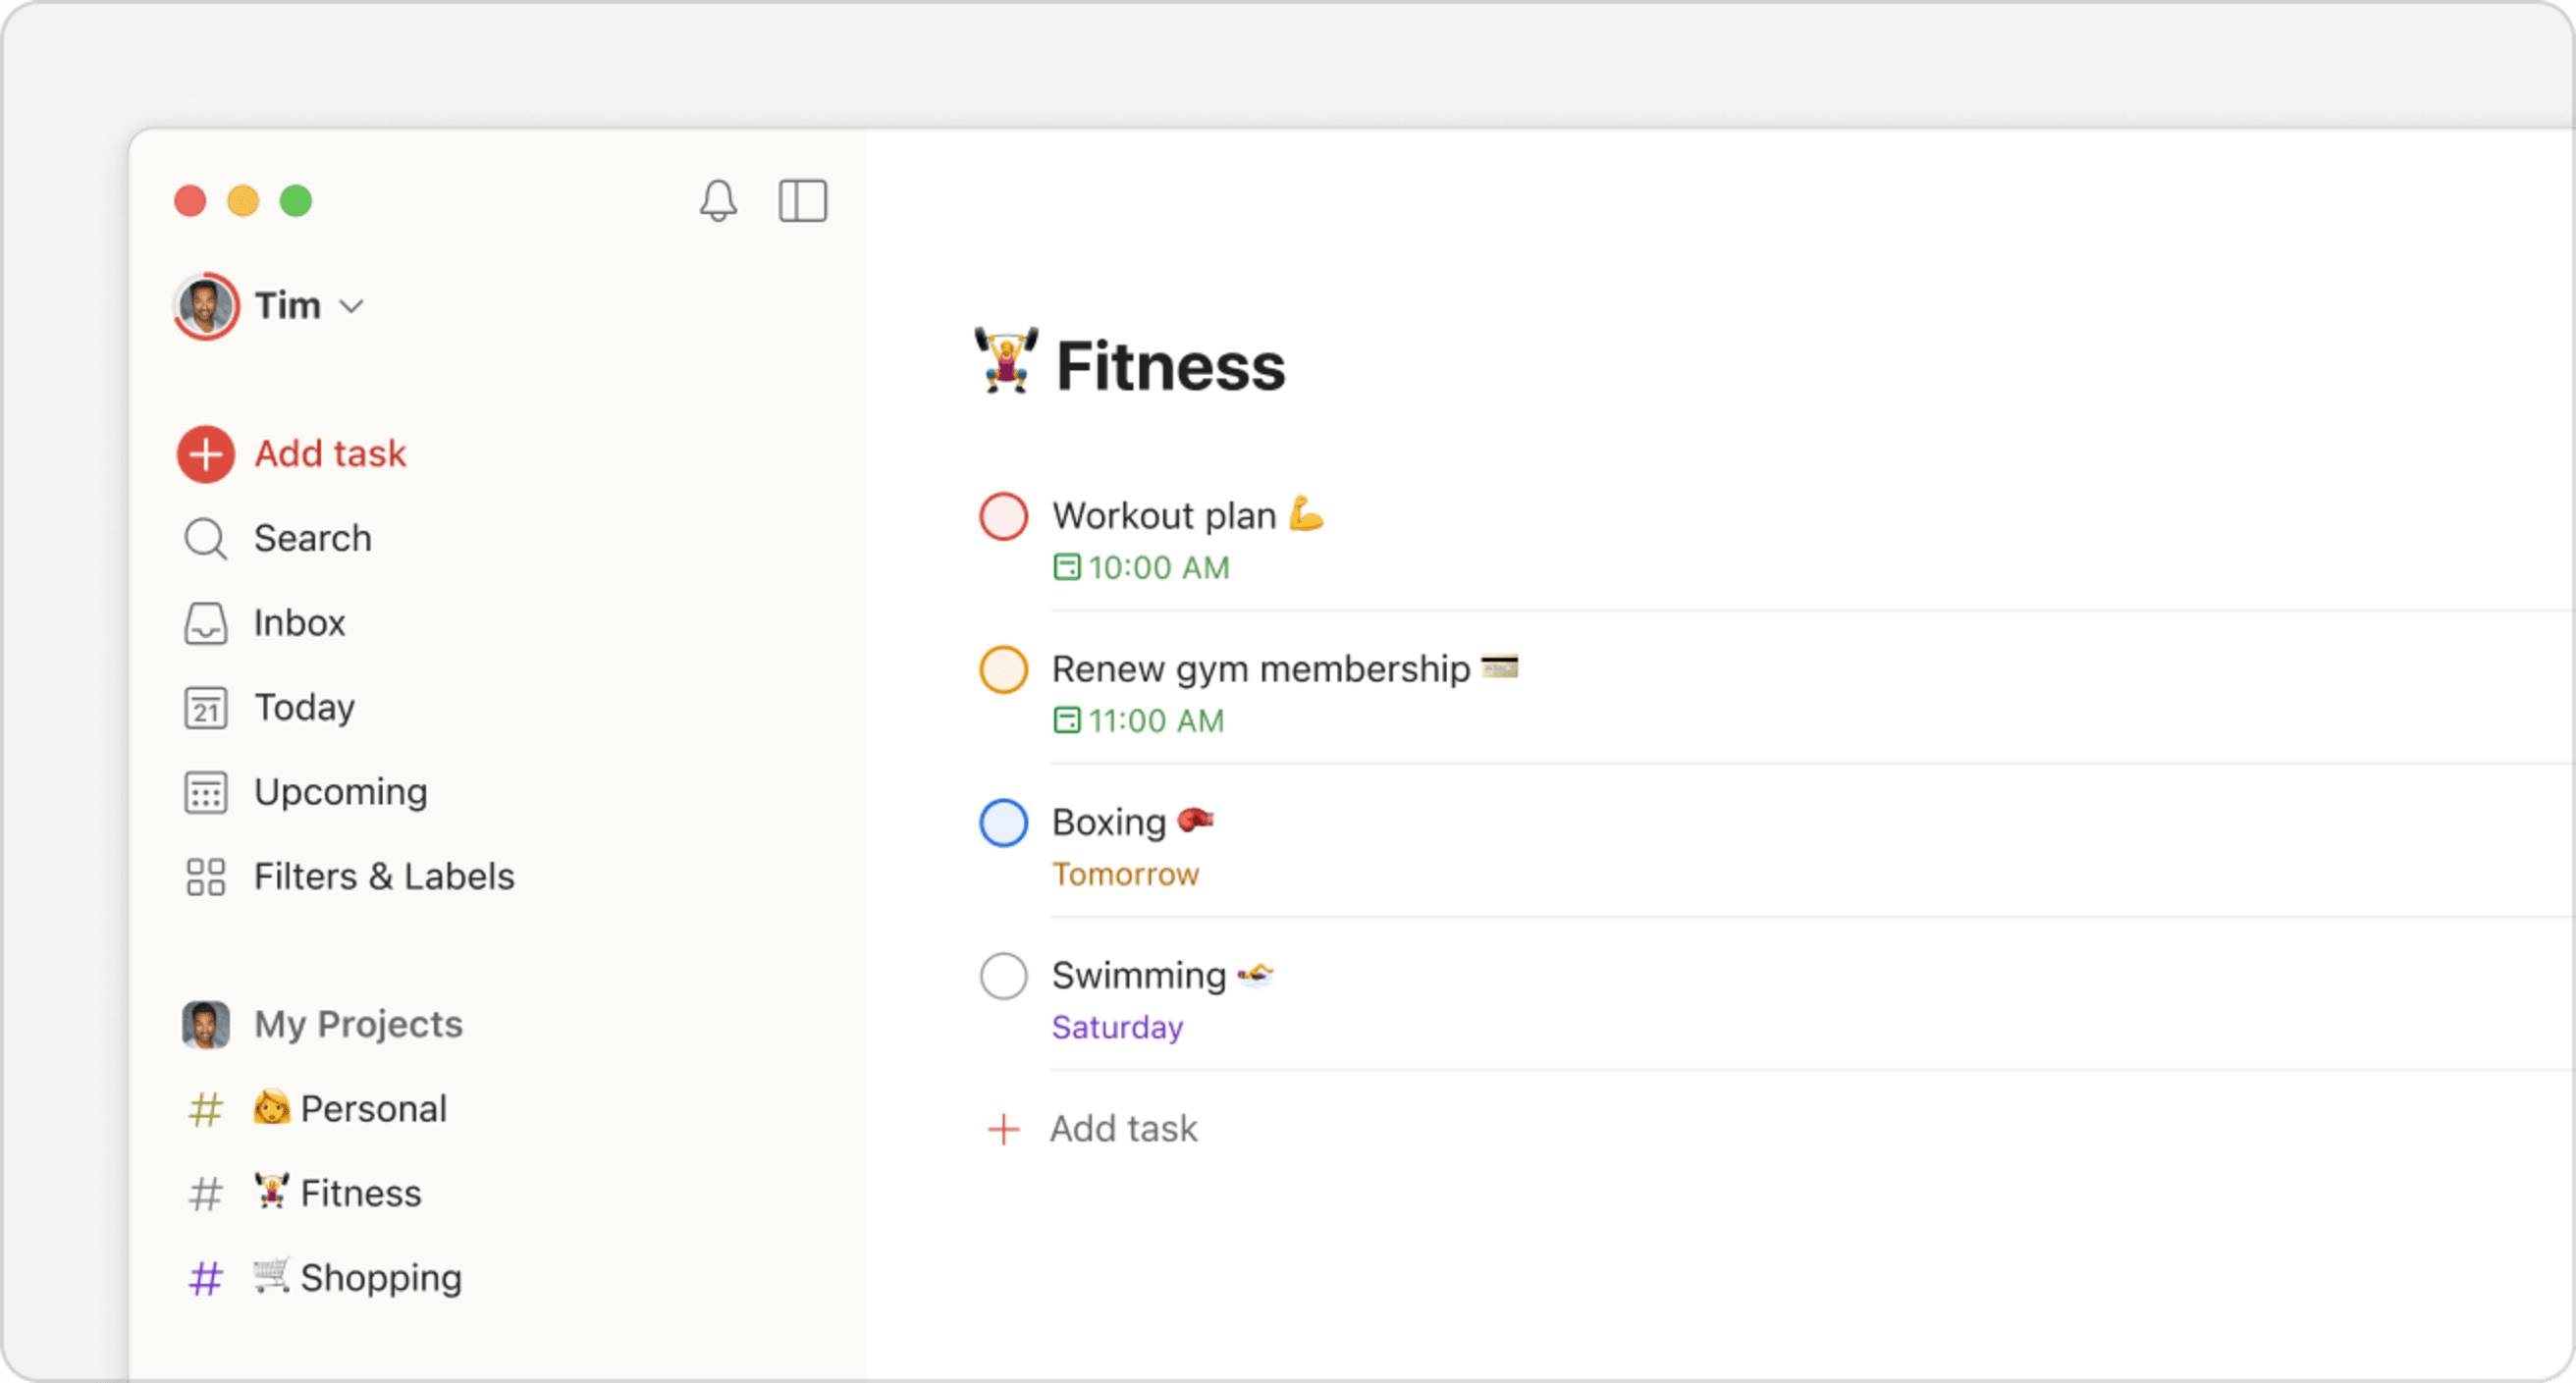Click the Upcoming calendar grid icon
Screen dimensions: 2576x1383
pyautogui.click(x=206, y=792)
